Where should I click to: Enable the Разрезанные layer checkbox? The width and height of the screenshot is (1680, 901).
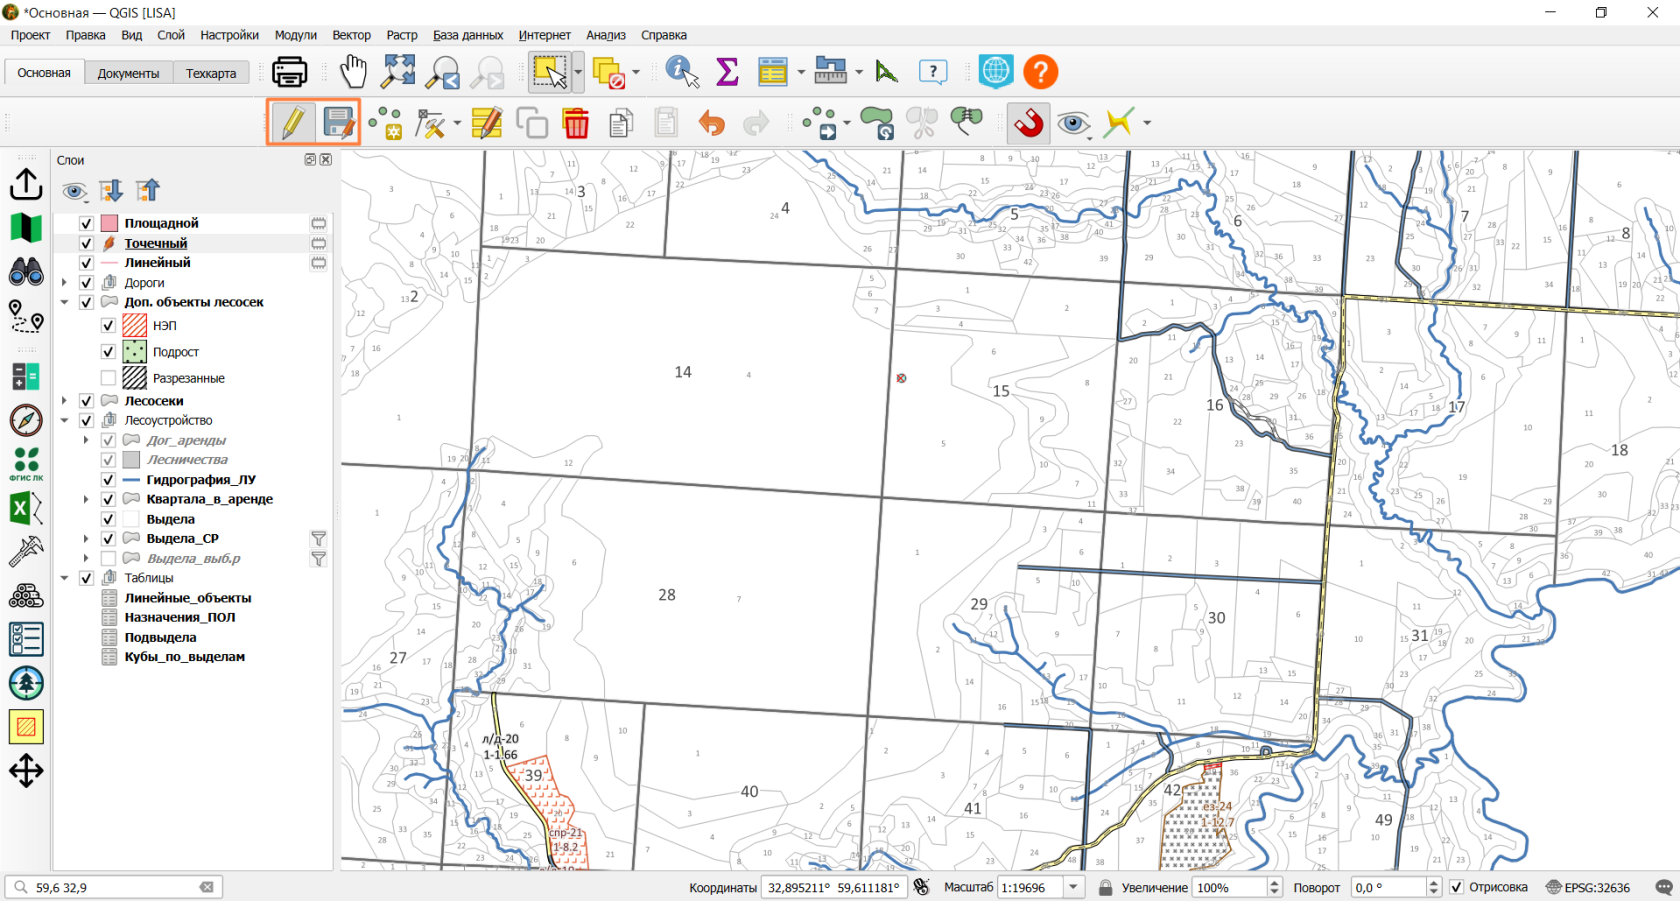pos(108,378)
